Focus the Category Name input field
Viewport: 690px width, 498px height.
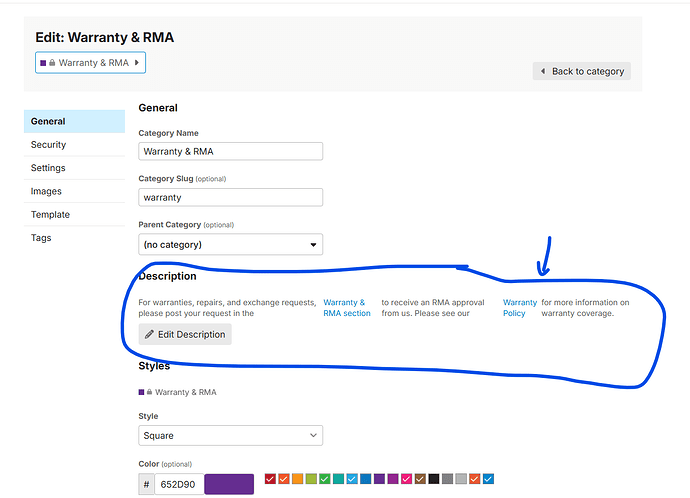pyautogui.click(x=231, y=151)
